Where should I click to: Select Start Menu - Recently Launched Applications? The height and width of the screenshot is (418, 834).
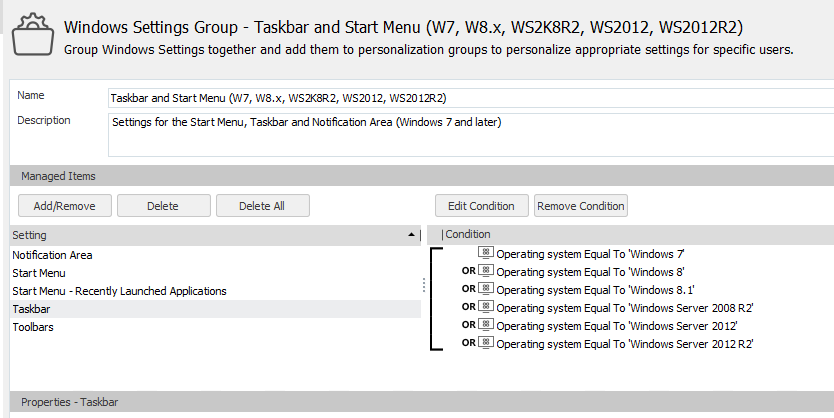119,291
